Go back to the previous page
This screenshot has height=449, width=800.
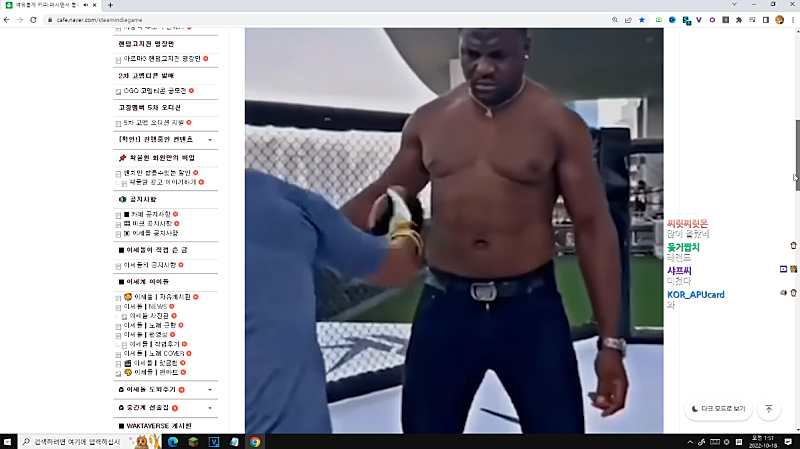coord(7,20)
